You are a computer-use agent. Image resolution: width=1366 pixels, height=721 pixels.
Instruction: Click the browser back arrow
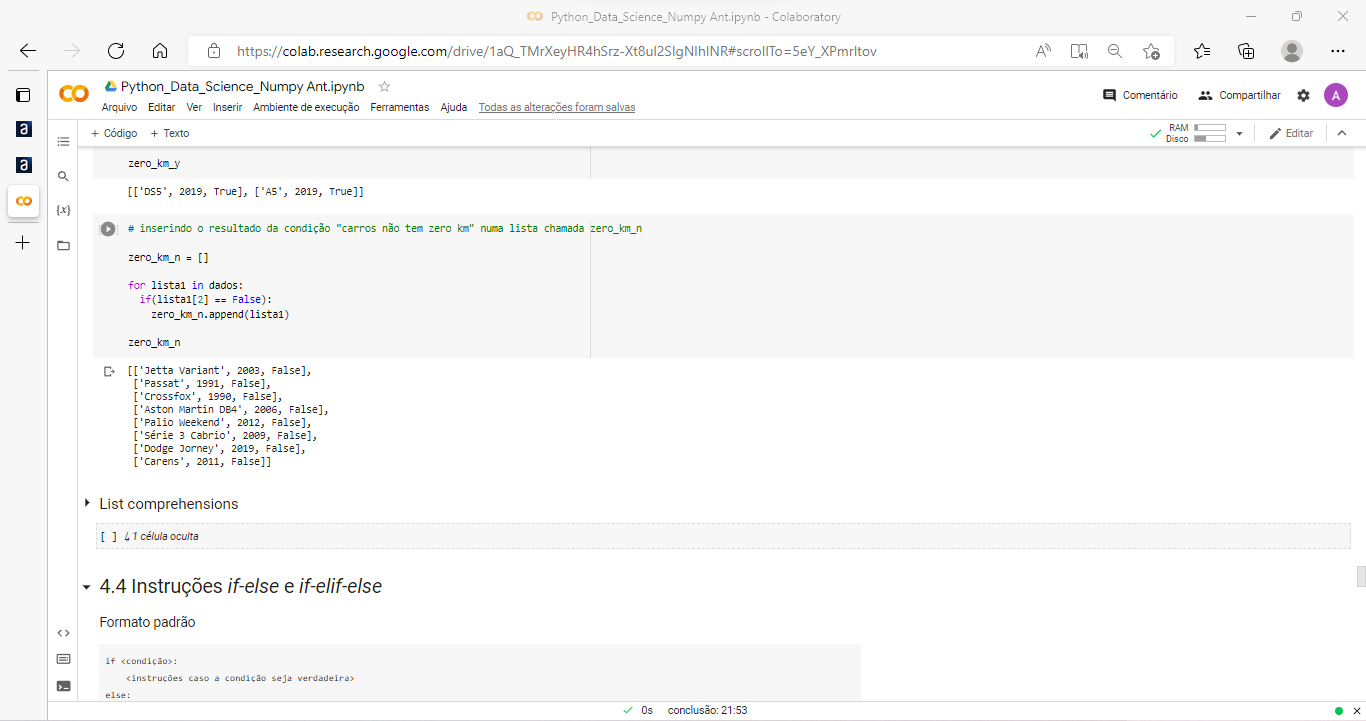(x=28, y=51)
